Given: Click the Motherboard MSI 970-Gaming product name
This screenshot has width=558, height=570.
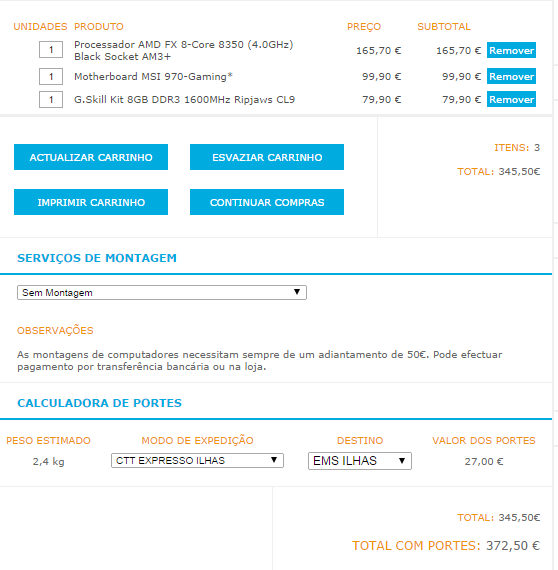Looking at the screenshot, I should point(153,77).
